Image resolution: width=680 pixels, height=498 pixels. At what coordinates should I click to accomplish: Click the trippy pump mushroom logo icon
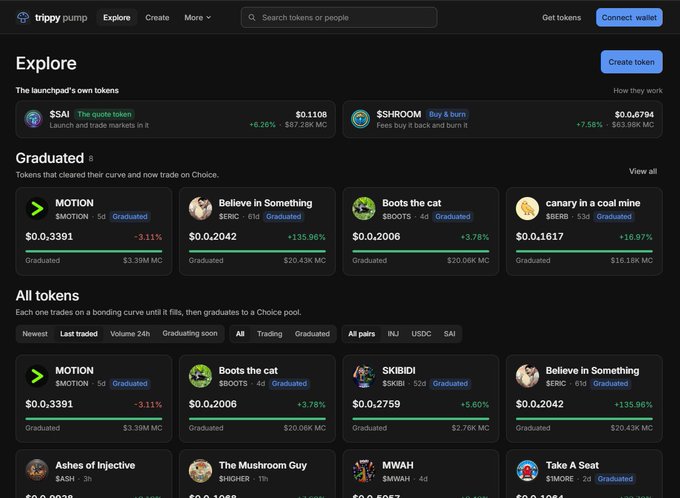pos(23,17)
